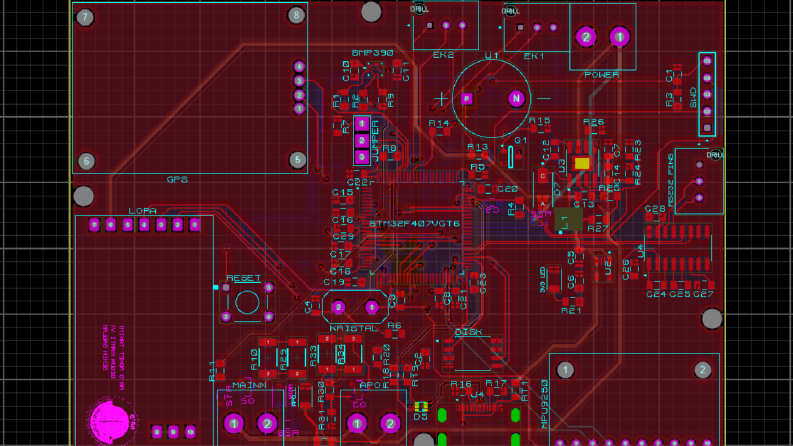Click the C27 capacitor designator
Viewport: 793px width, 446px height.
pos(703,294)
